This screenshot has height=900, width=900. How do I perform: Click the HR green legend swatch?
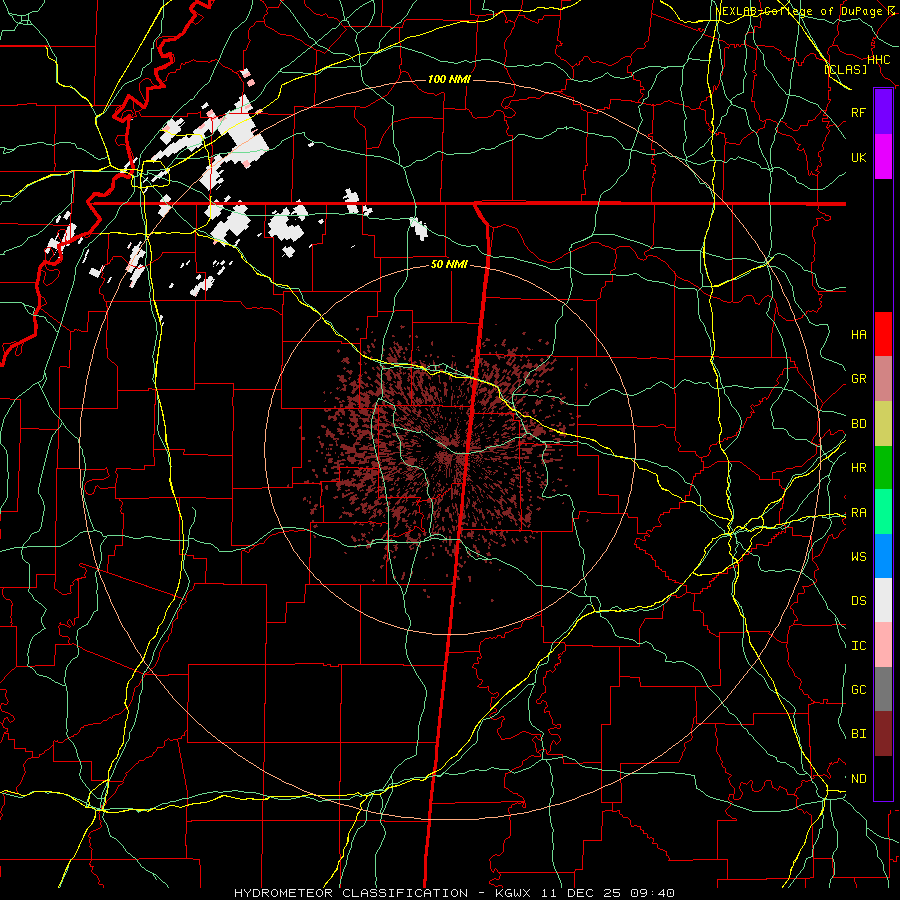(x=883, y=468)
